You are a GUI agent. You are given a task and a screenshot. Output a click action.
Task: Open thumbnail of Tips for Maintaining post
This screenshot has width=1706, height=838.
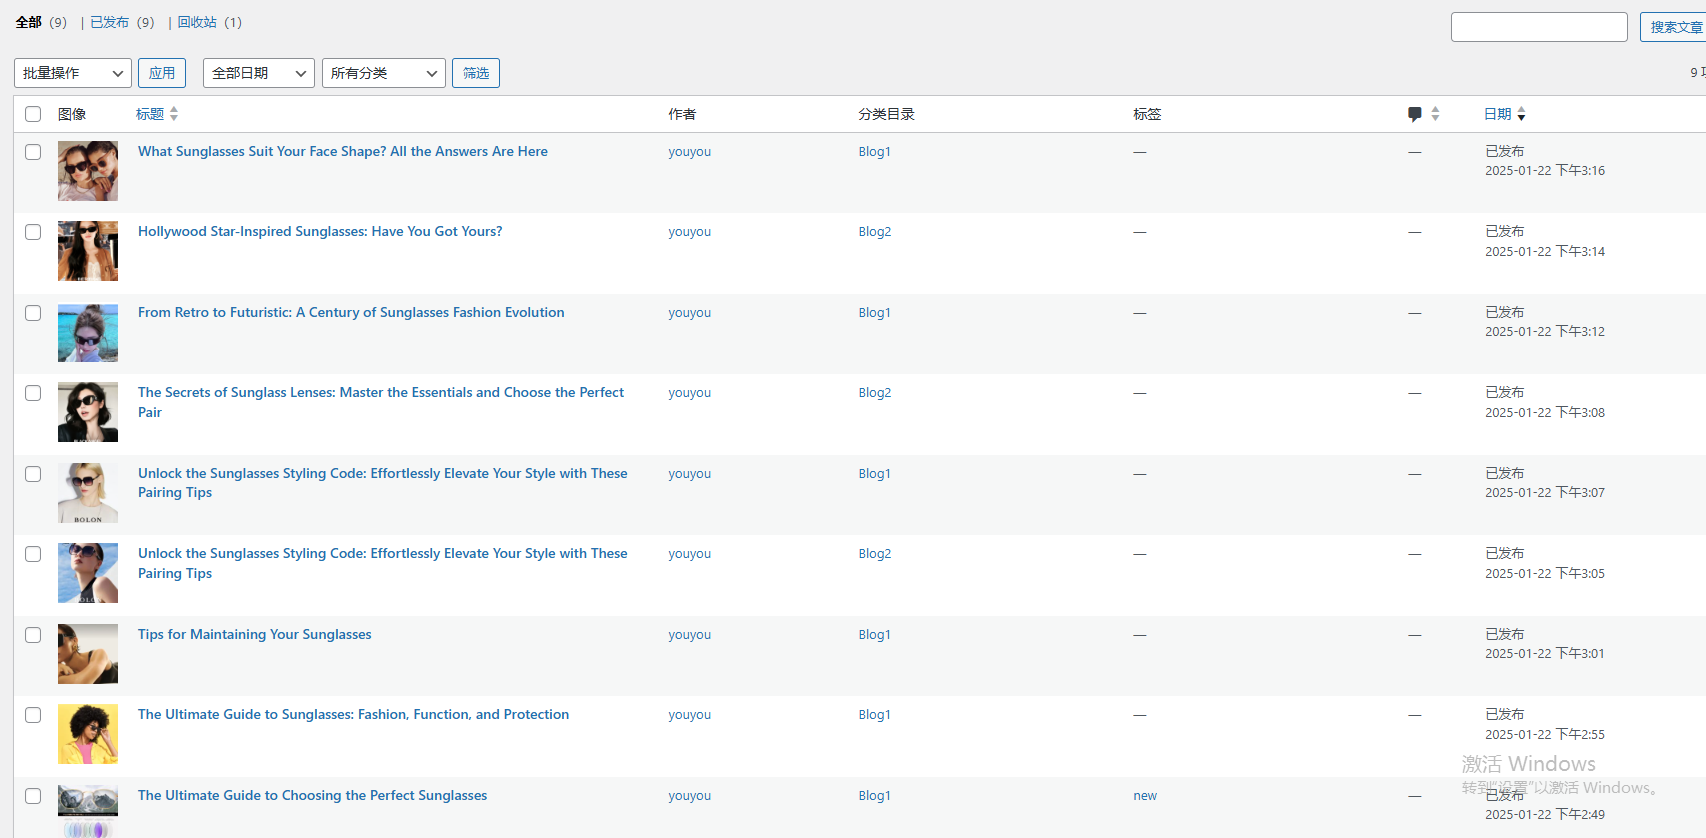tap(88, 654)
